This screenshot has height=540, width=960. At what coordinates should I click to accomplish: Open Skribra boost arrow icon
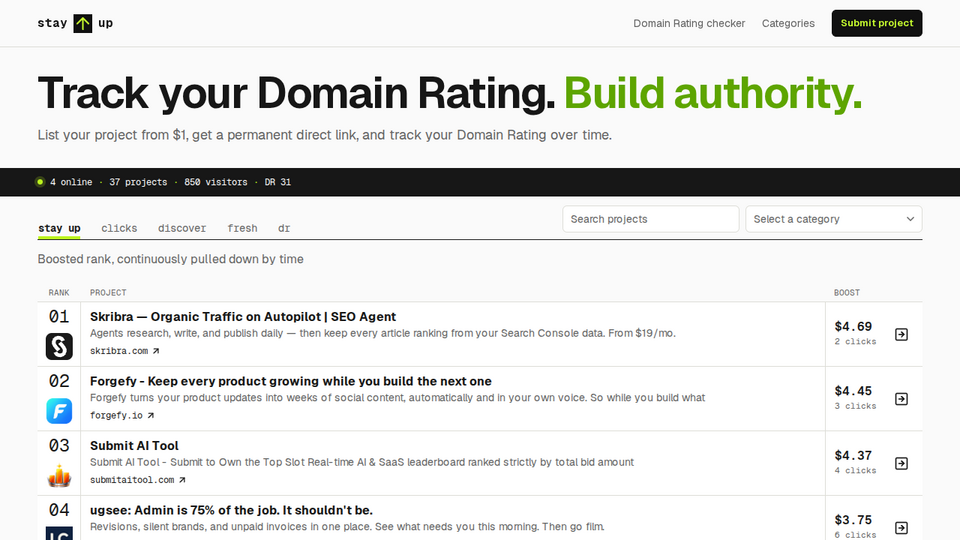click(901, 334)
